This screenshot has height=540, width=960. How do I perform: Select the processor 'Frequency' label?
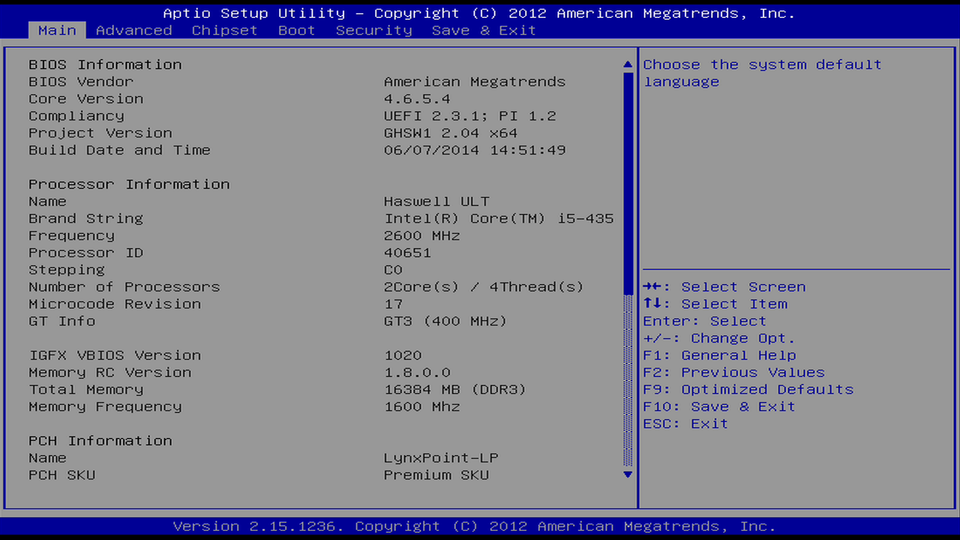point(71,236)
